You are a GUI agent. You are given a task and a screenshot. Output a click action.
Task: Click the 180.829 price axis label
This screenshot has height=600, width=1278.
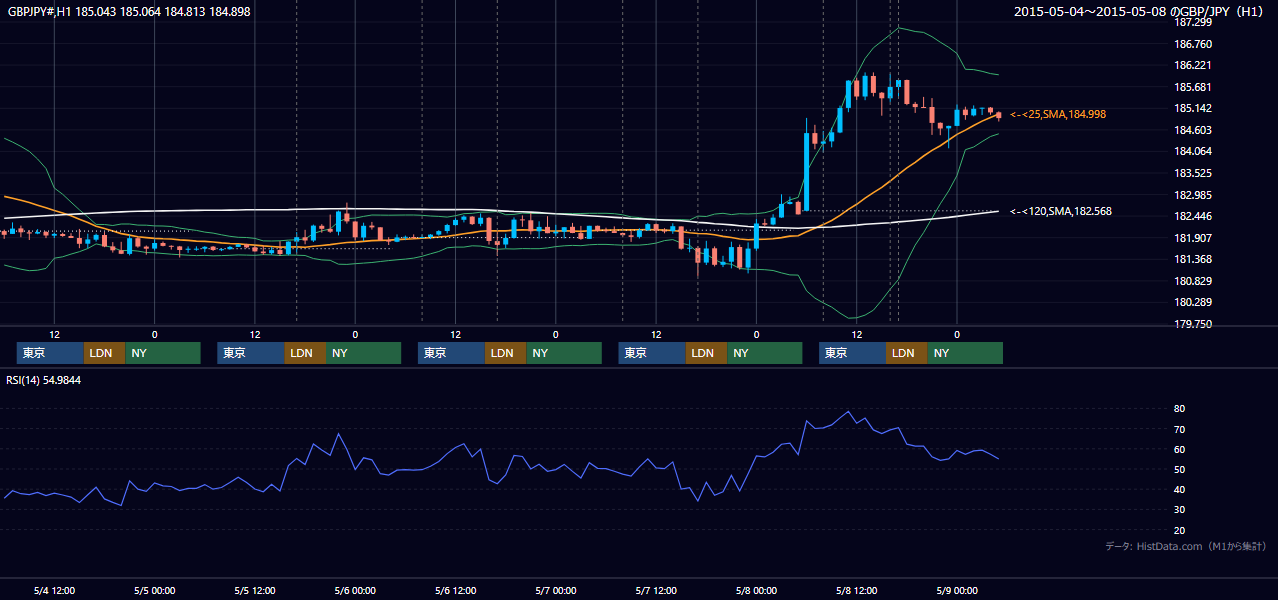pyautogui.click(x=1193, y=281)
